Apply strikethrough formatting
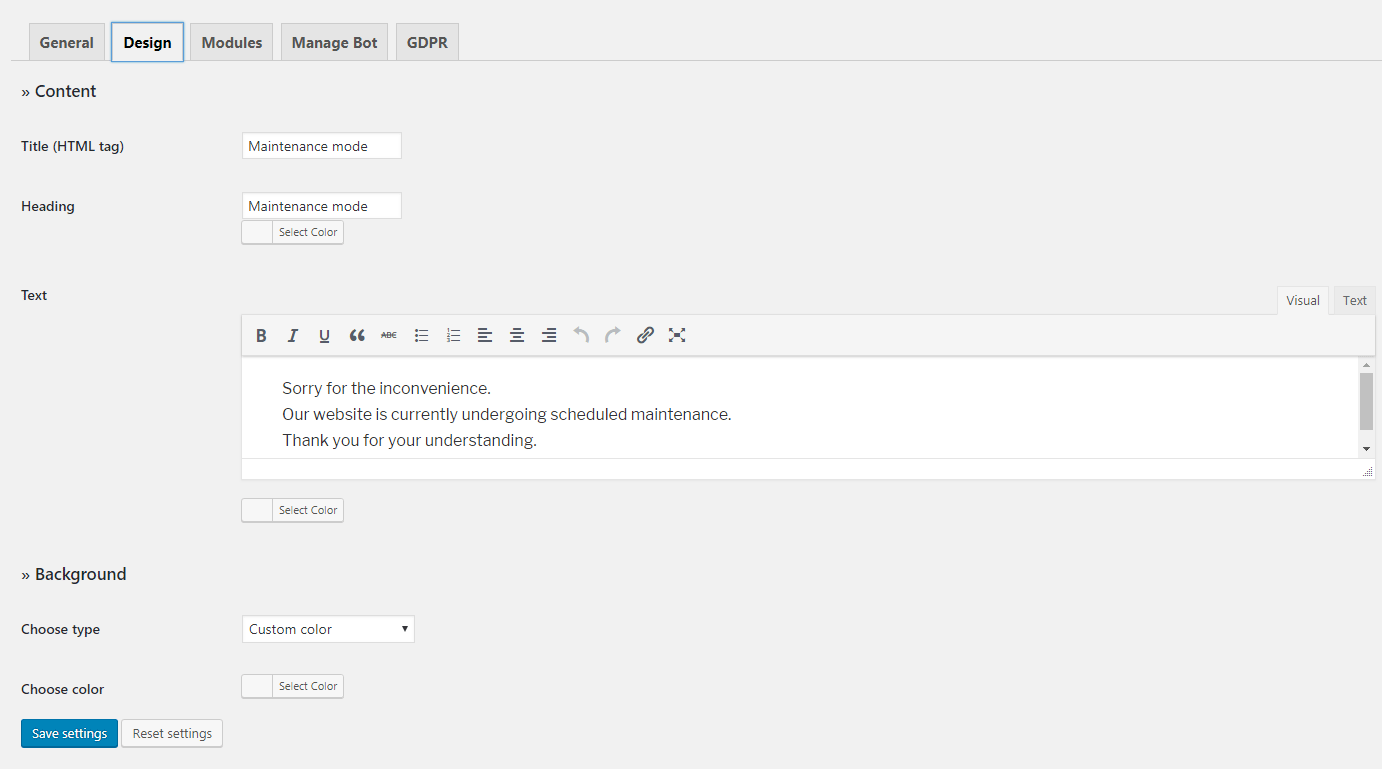The height and width of the screenshot is (769, 1382). click(389, 336)
